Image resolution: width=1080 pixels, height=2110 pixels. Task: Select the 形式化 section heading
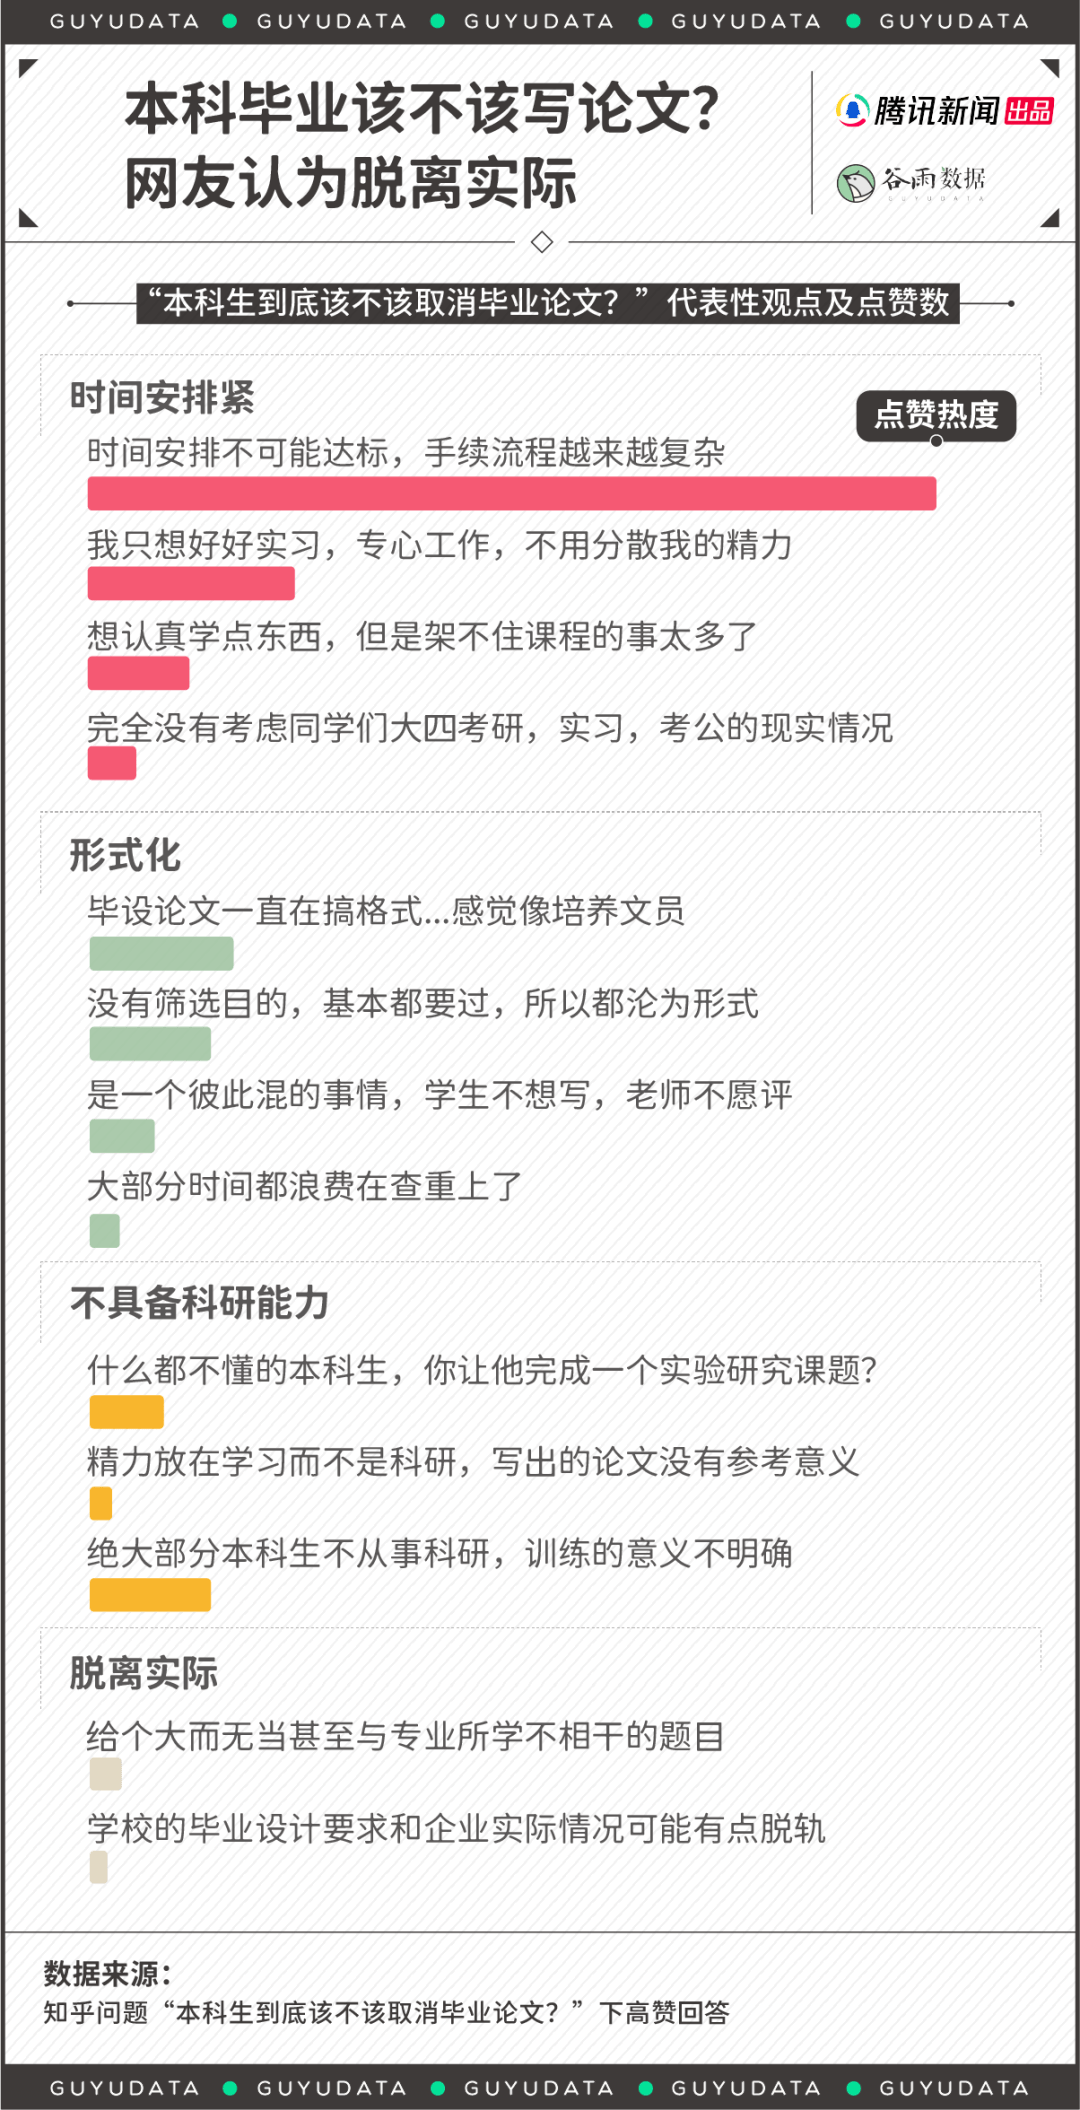click(125, 856)
